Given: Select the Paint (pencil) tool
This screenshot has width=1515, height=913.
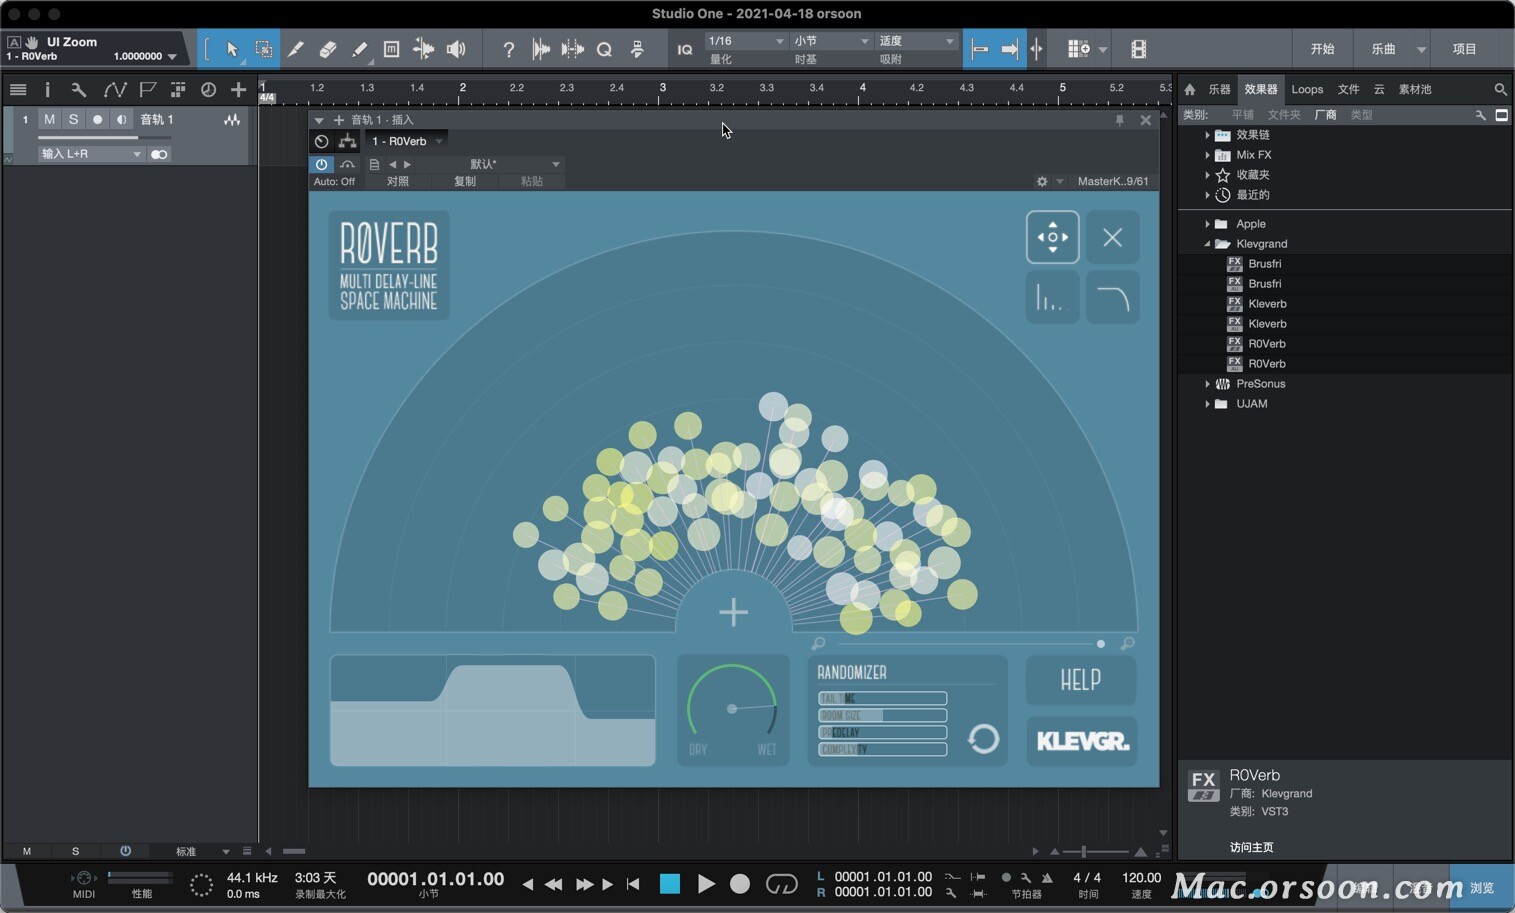Looking at the screenshot, I should click(360, 49).
